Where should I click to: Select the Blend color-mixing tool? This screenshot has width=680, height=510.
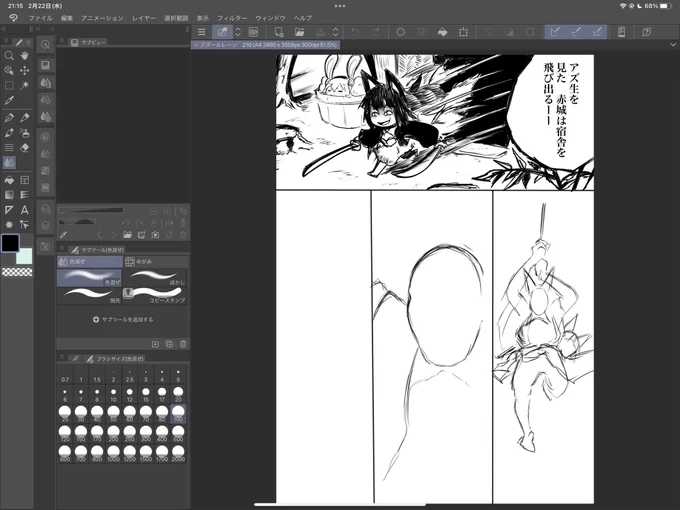[9, 163]
